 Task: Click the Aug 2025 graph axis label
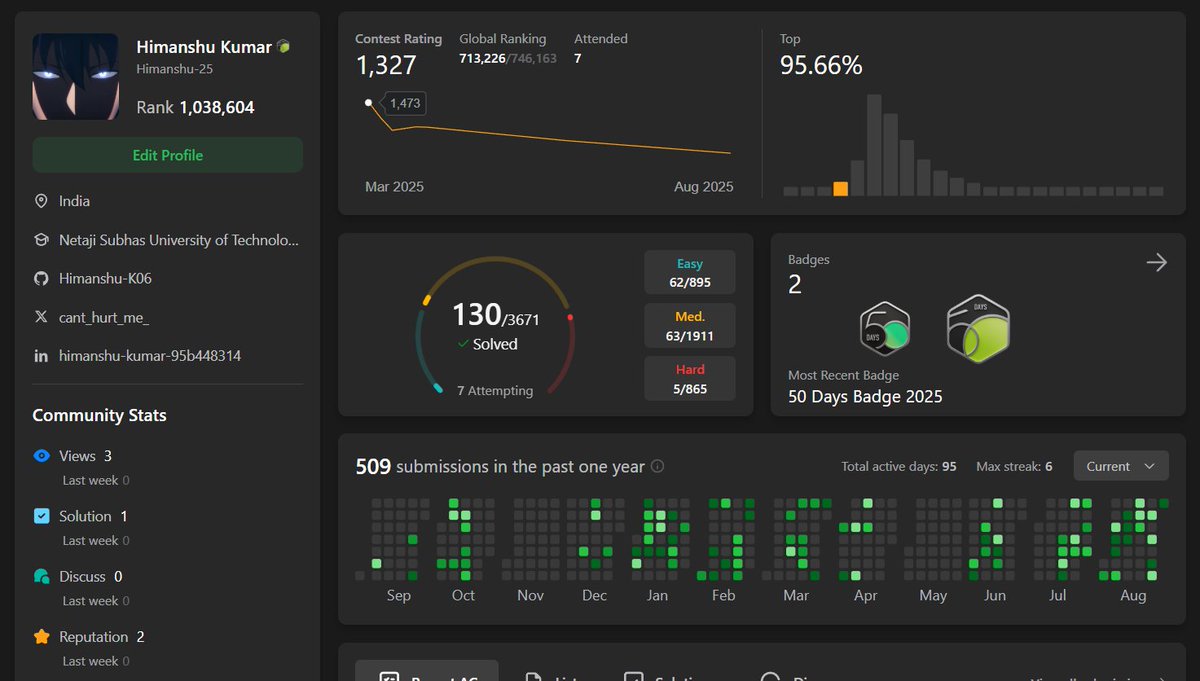pos(704,187)
